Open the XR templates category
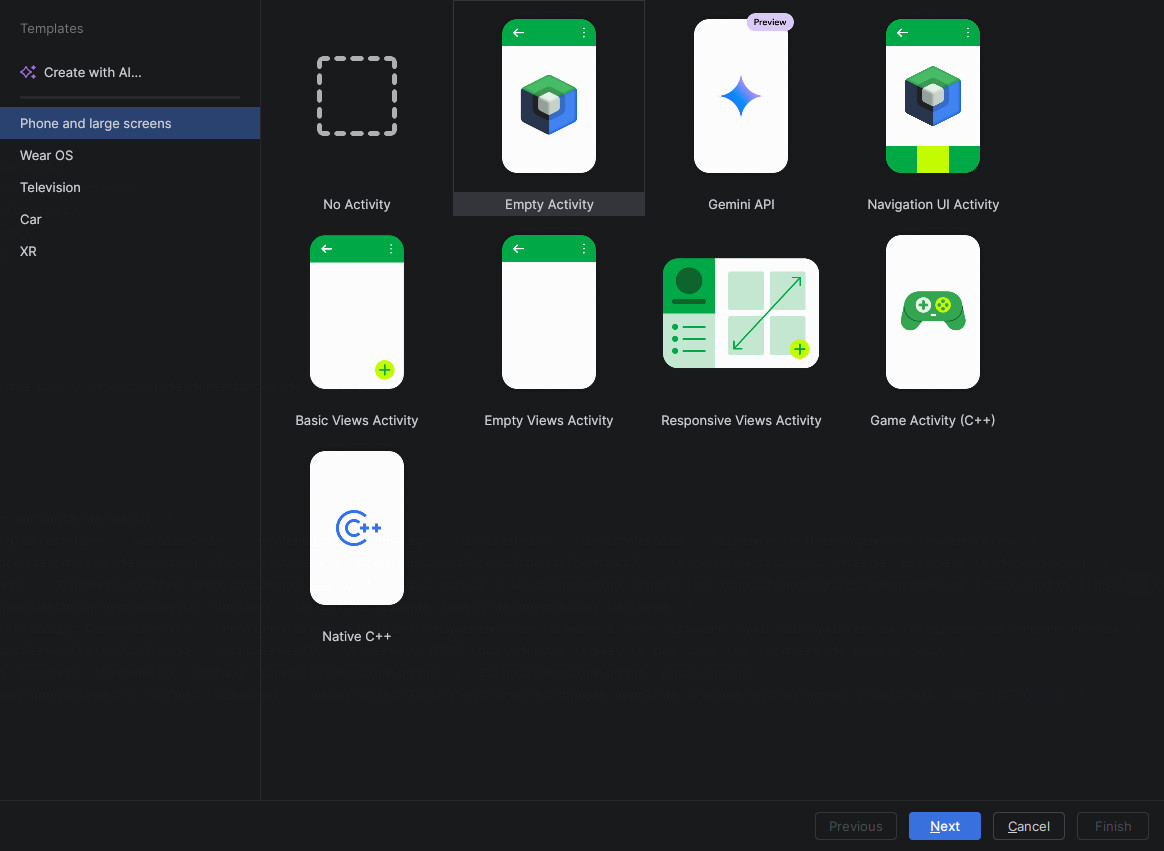1164x851 pixels. [130, 251]
